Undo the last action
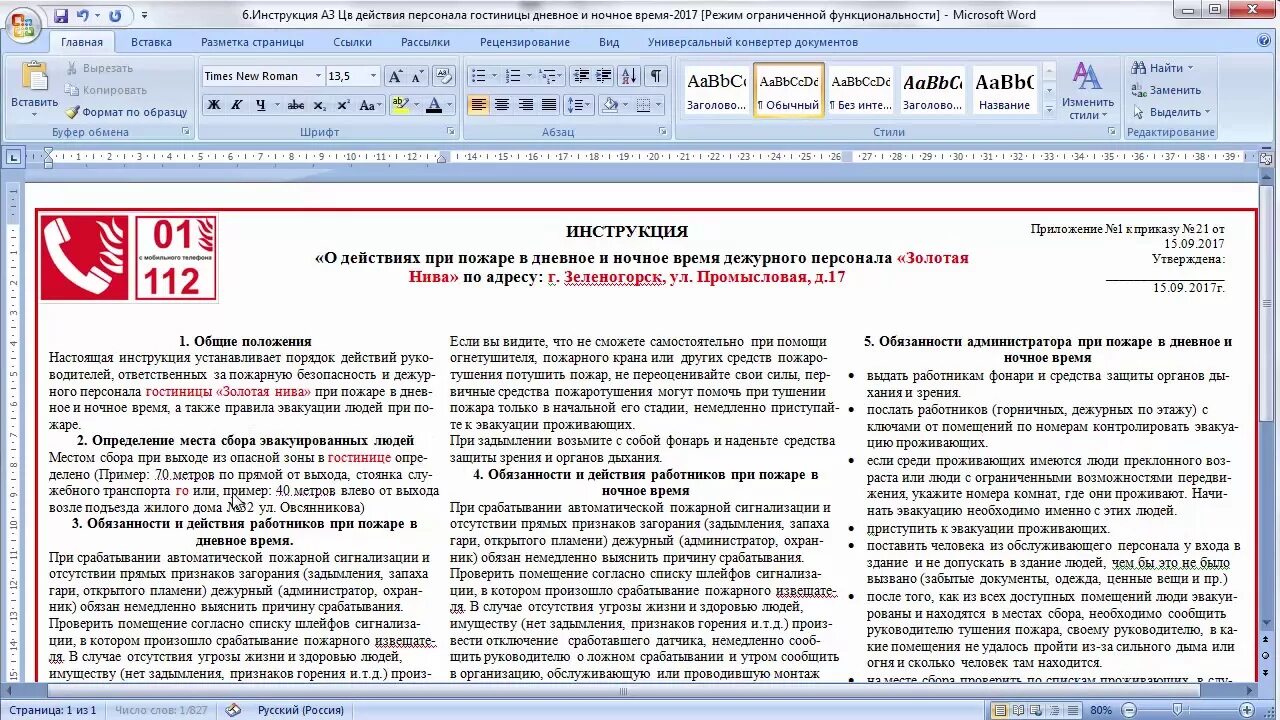Screen dimensions: 1280x720 click(83, 16)
